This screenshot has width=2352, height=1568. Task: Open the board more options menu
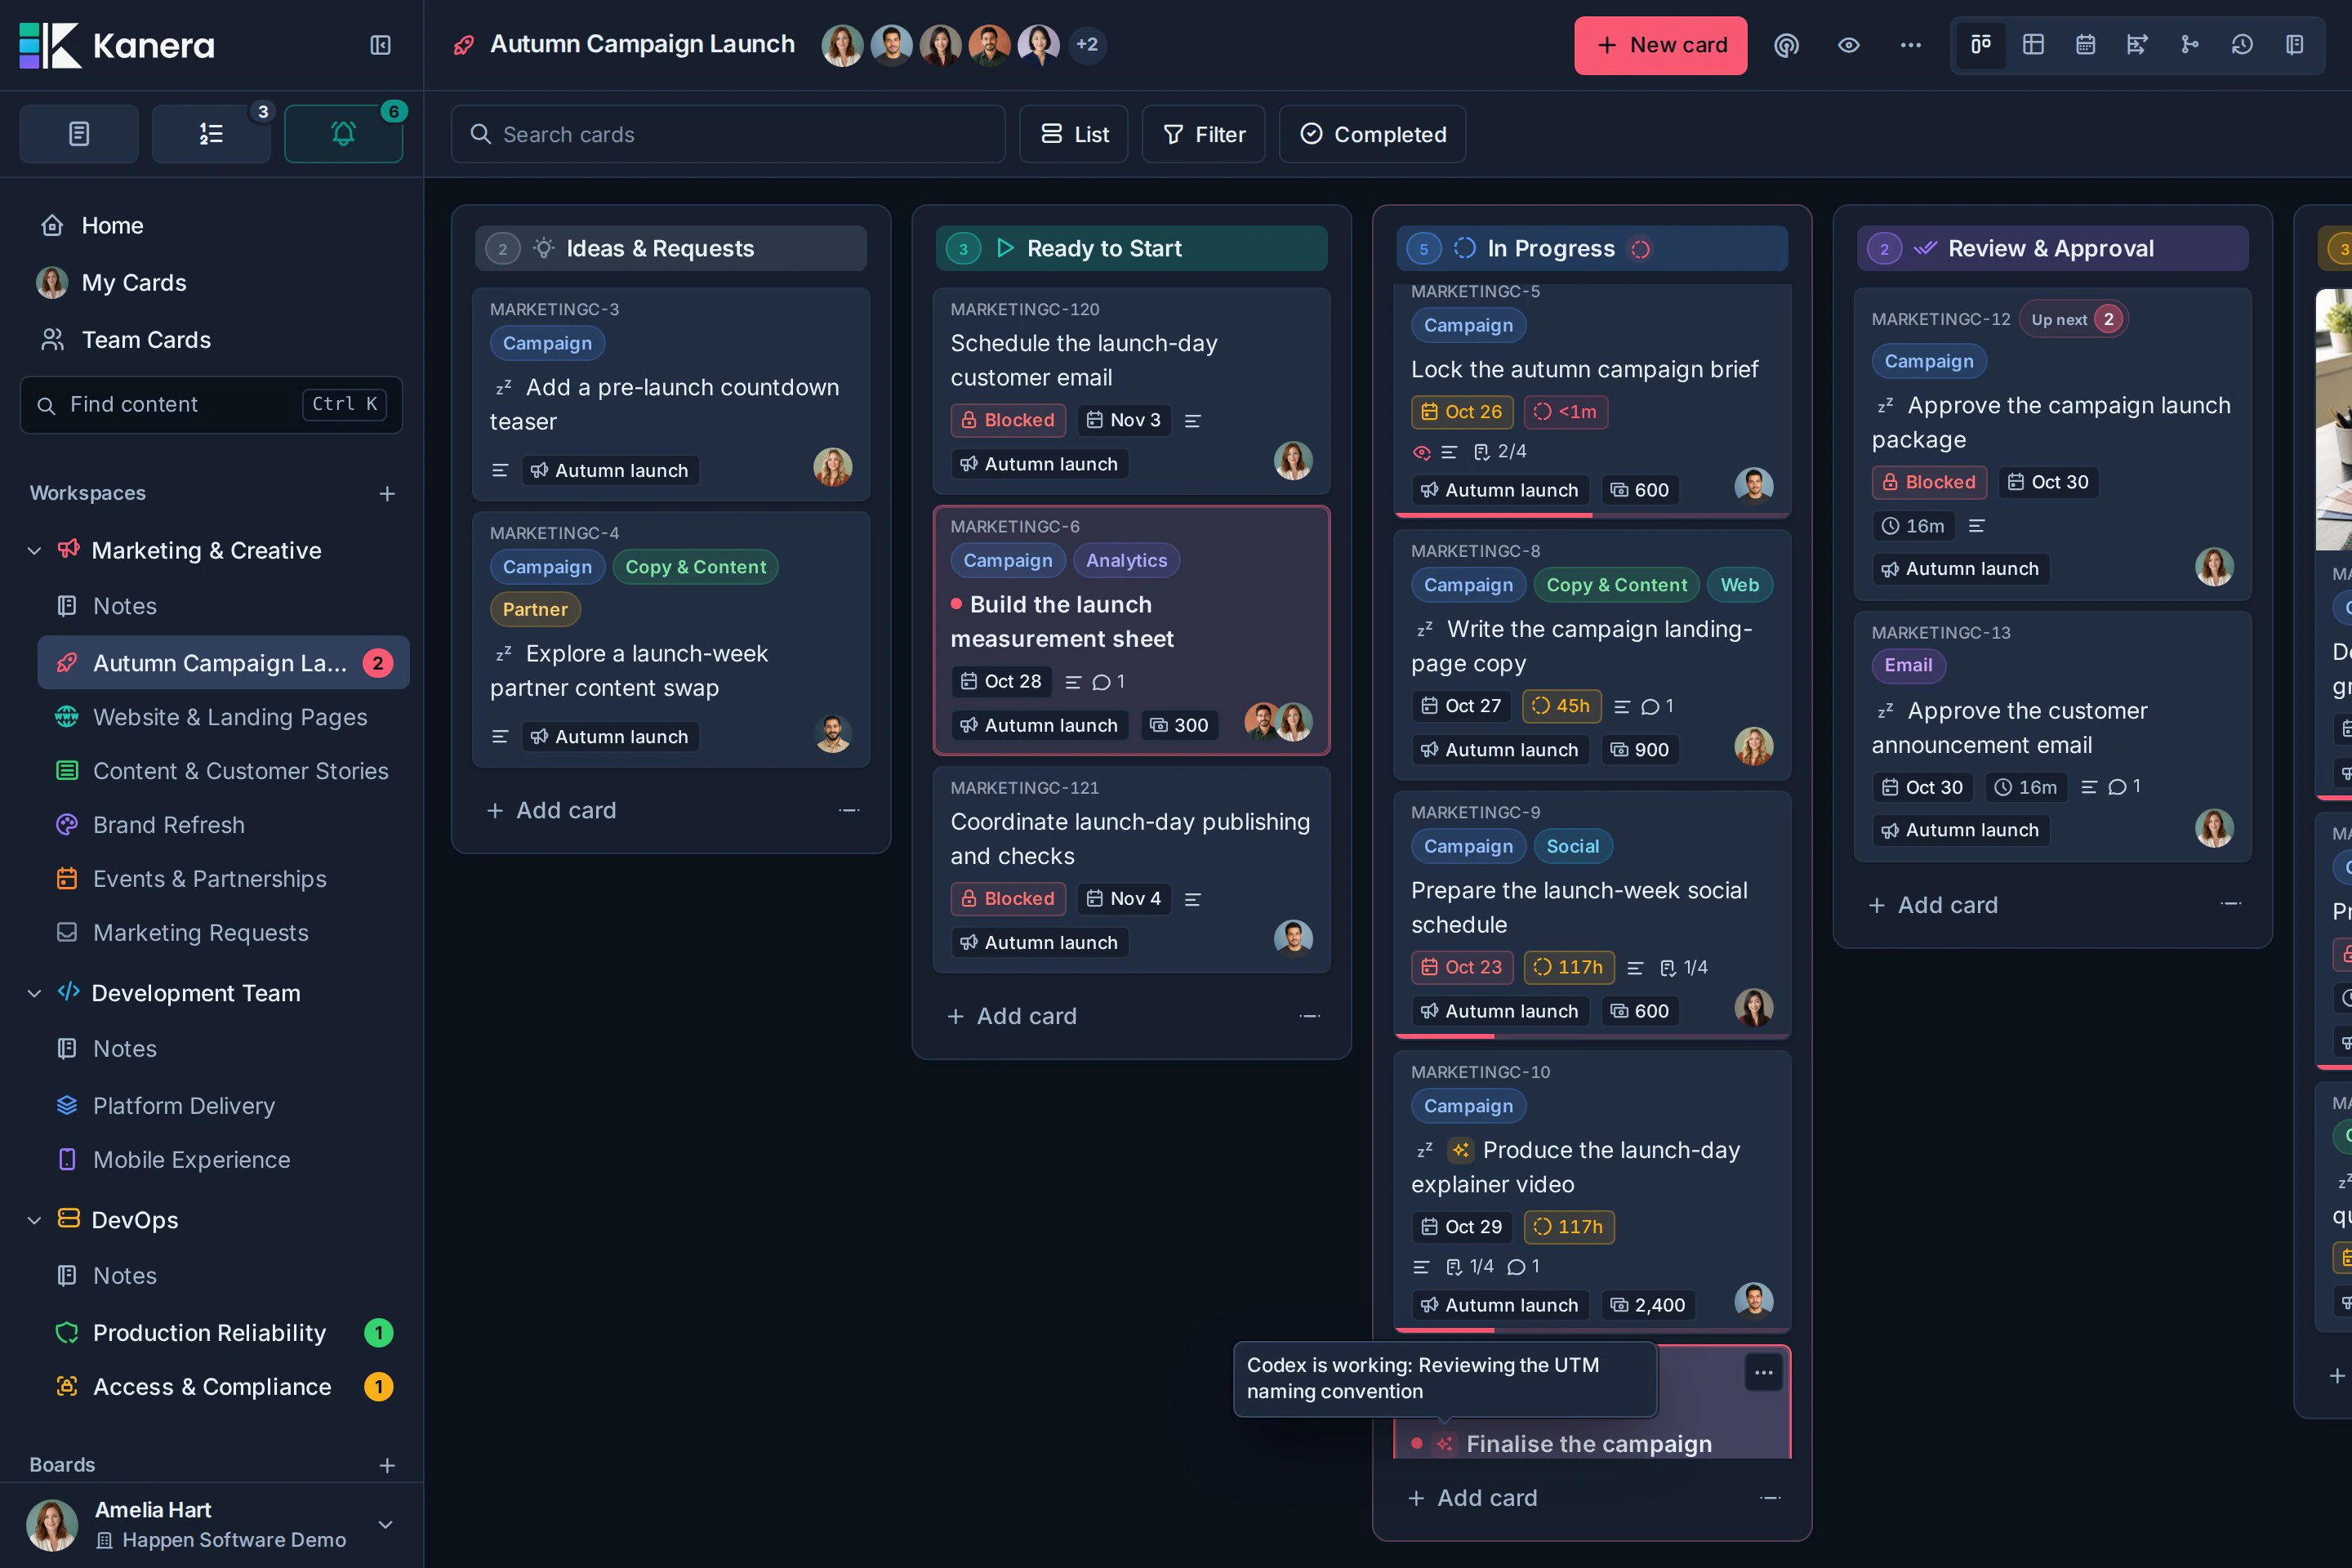pyautogui.click(x=1910, y=45)
